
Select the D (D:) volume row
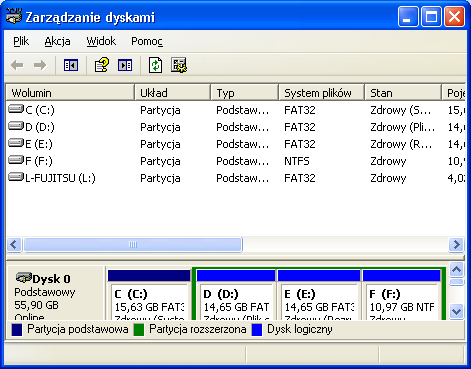point(235,127)
